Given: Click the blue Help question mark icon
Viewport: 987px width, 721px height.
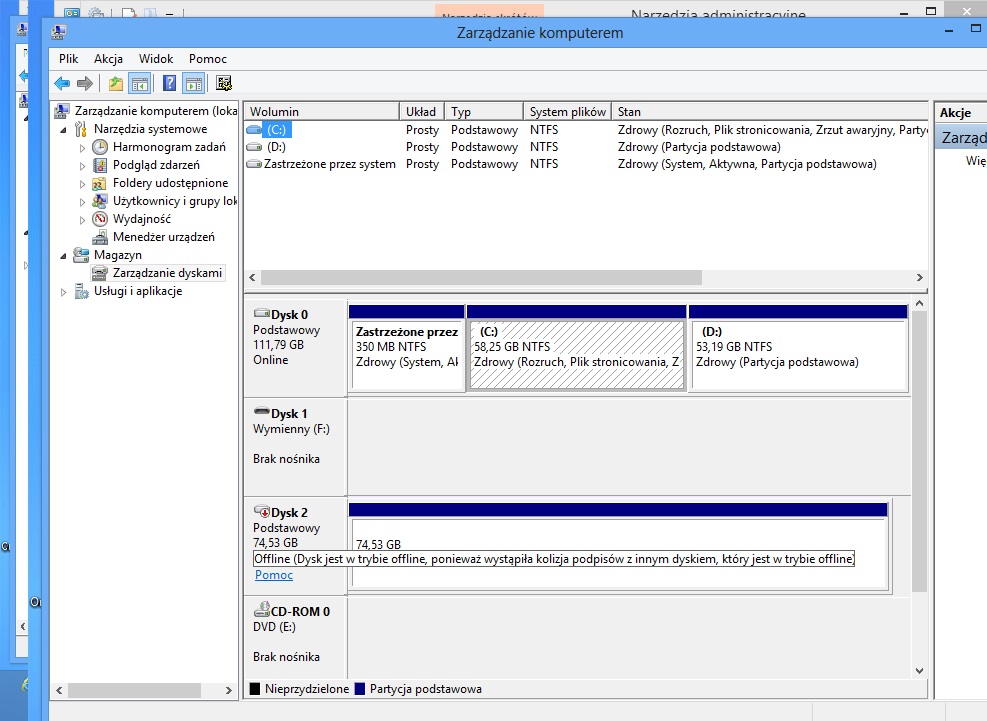Looking at the screenshot, I should (x=170, y=84).
